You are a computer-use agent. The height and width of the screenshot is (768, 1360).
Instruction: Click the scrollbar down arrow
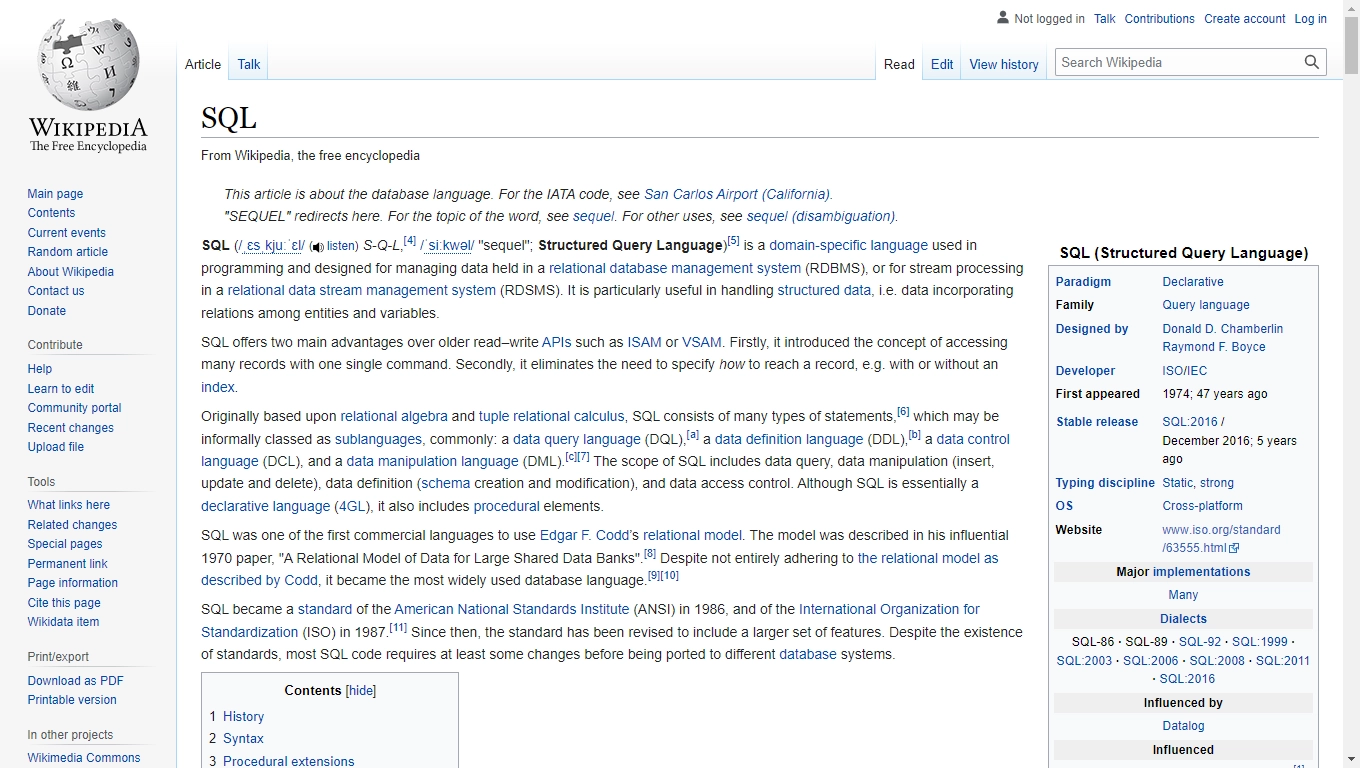1351,759
